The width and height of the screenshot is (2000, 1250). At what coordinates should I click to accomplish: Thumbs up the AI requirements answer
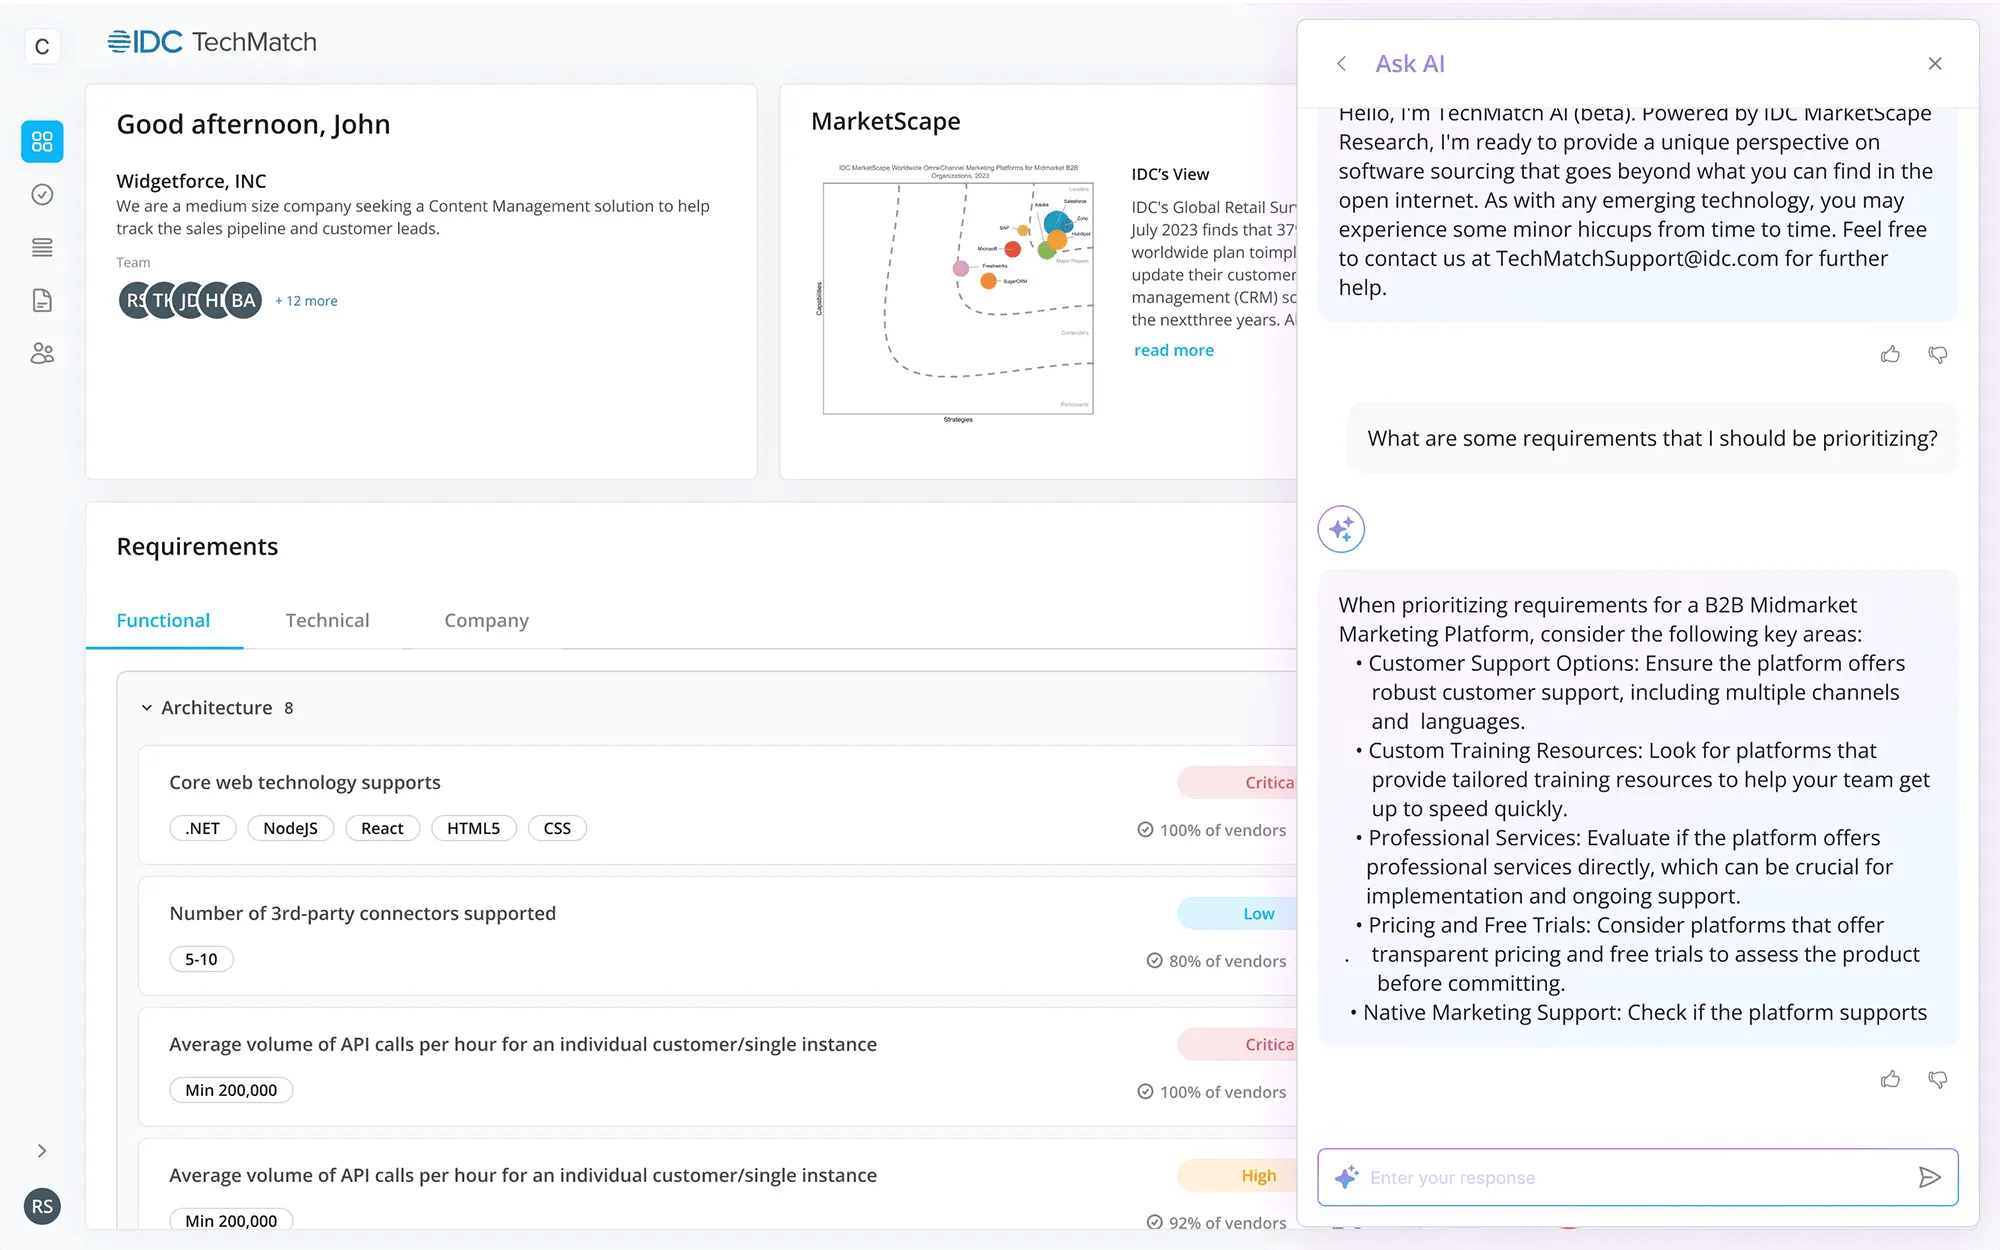[1890, 1079]
